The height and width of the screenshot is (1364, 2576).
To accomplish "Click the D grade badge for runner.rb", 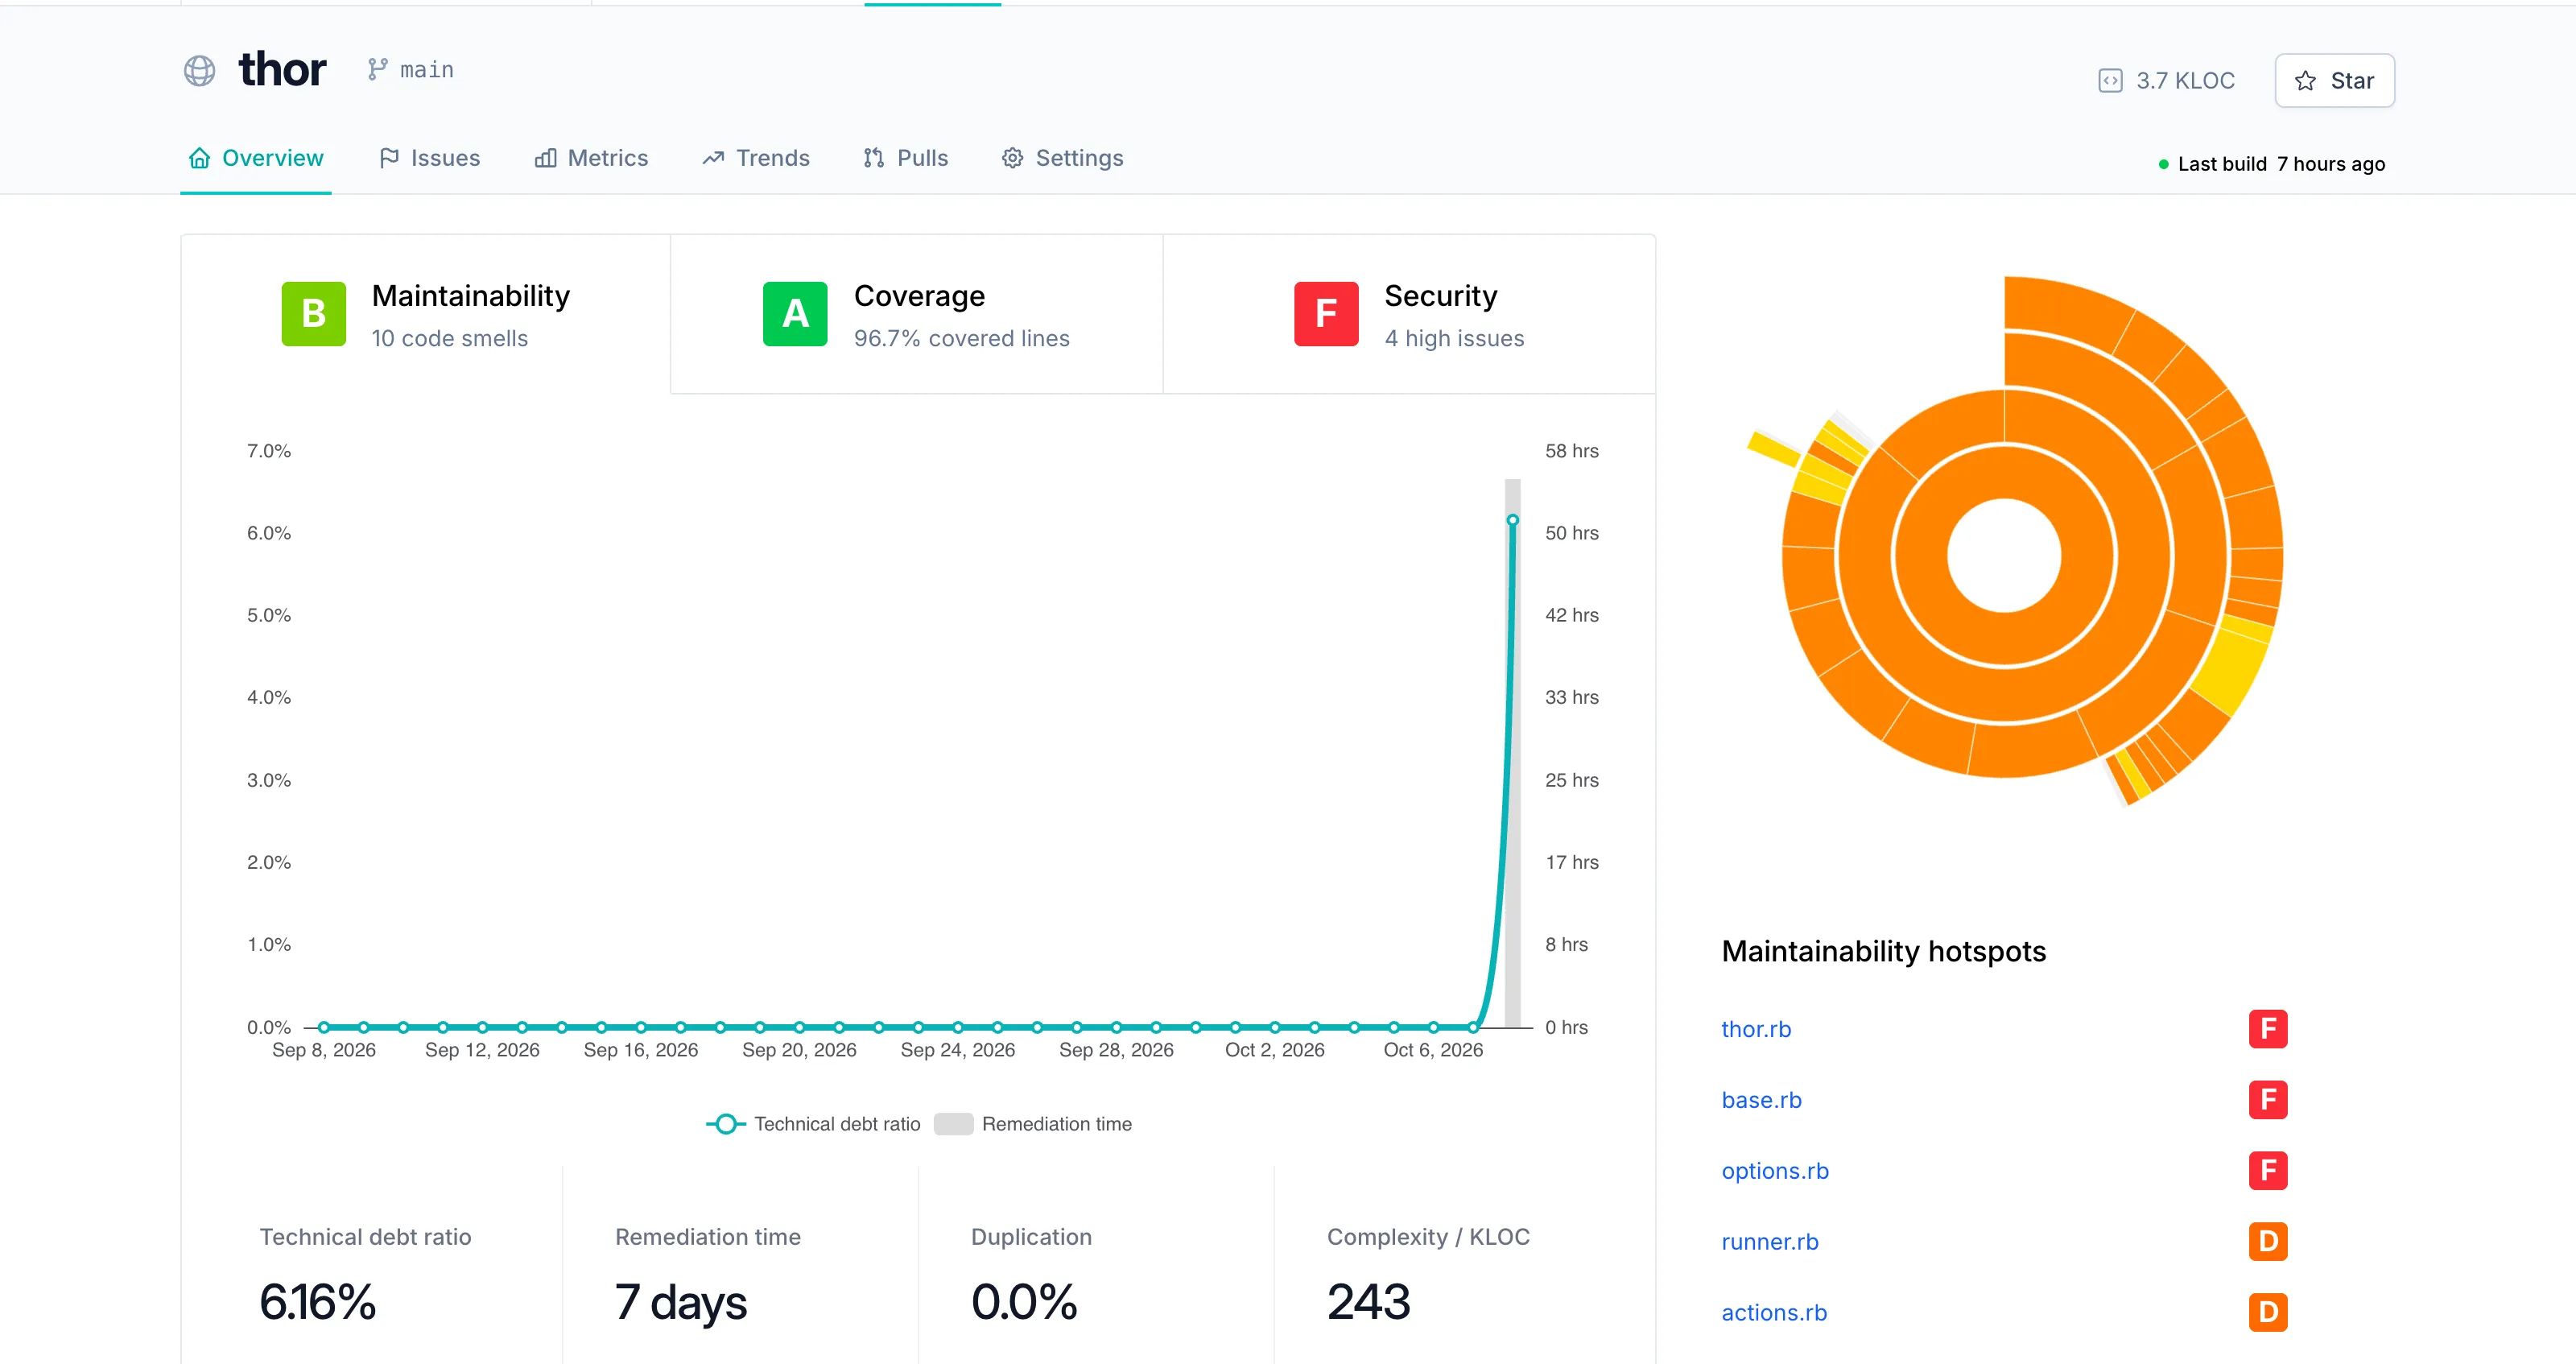I will click(2268, 1242).
